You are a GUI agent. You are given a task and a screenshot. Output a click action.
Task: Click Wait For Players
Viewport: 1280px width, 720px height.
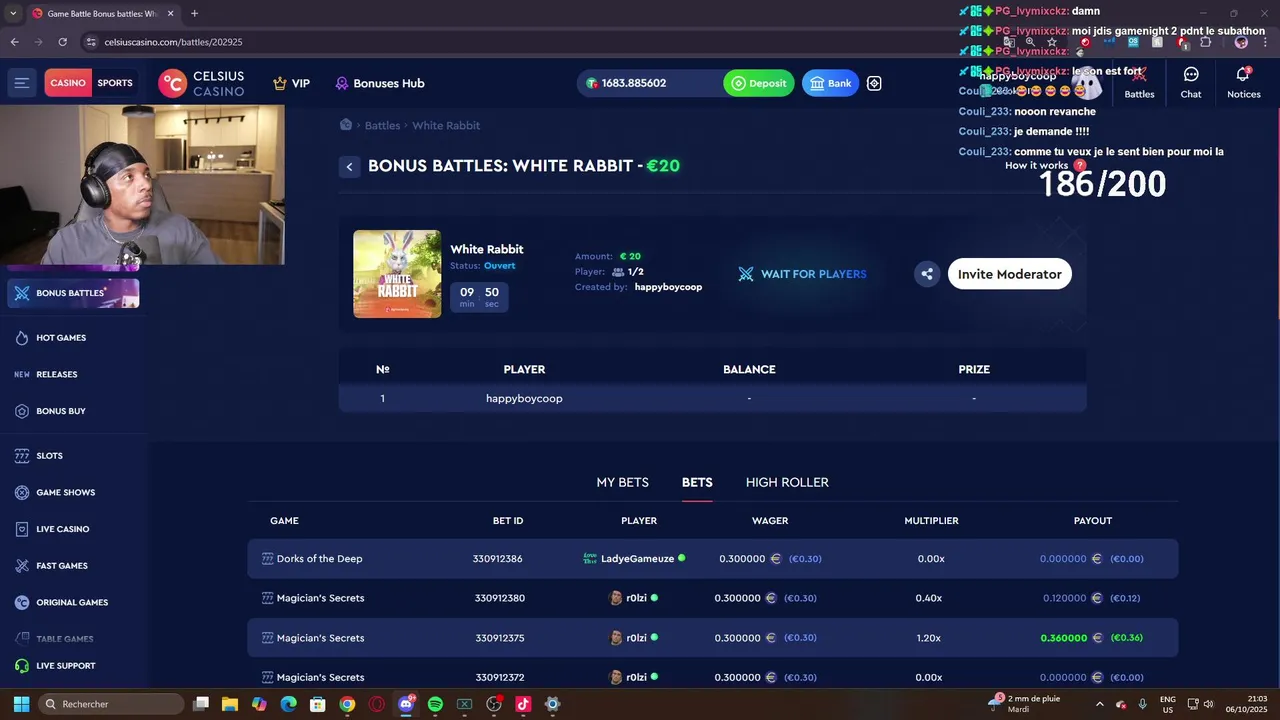pyautogui.click(x=803, y=274)
